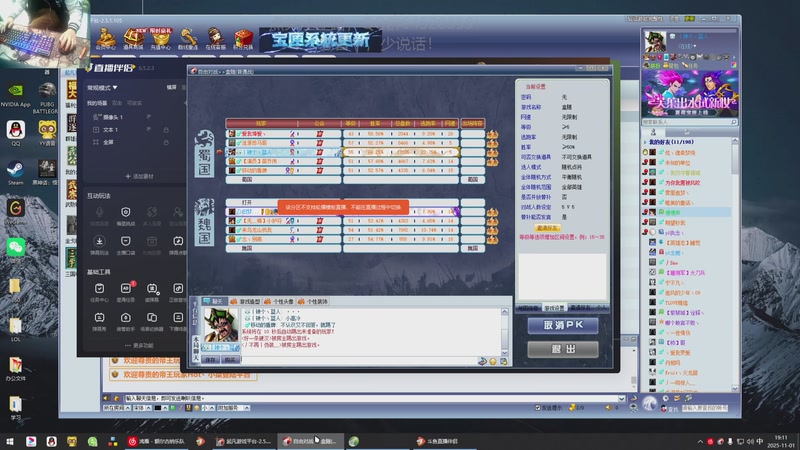800x450 pixels.
Task: Open the Windows Start menu
Action: coord(10,441)
